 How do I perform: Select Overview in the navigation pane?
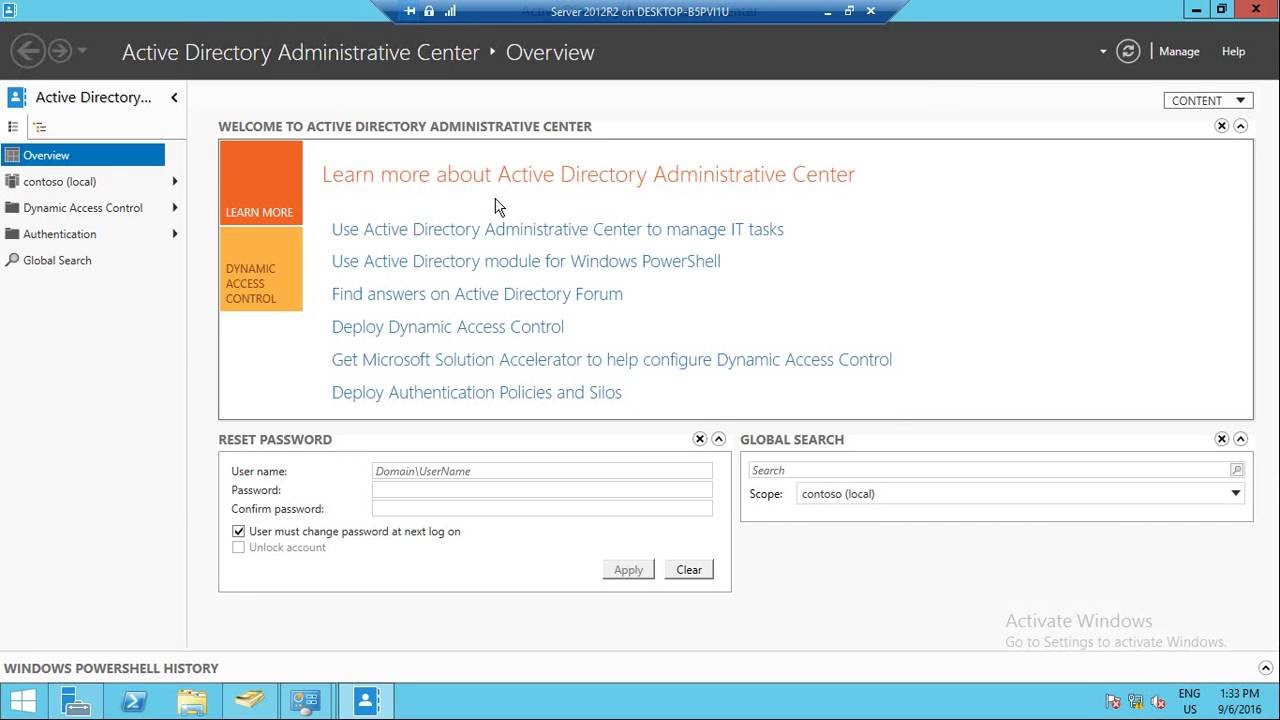(x=83, y=155)
